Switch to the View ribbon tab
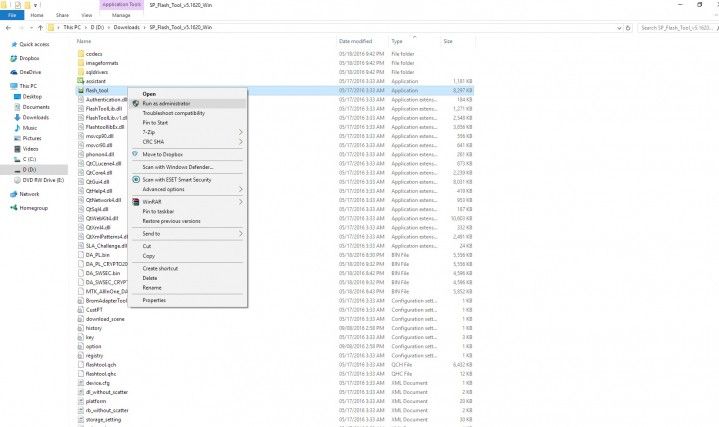The width and height of the screenshot is (719, 427). (87, 15)
